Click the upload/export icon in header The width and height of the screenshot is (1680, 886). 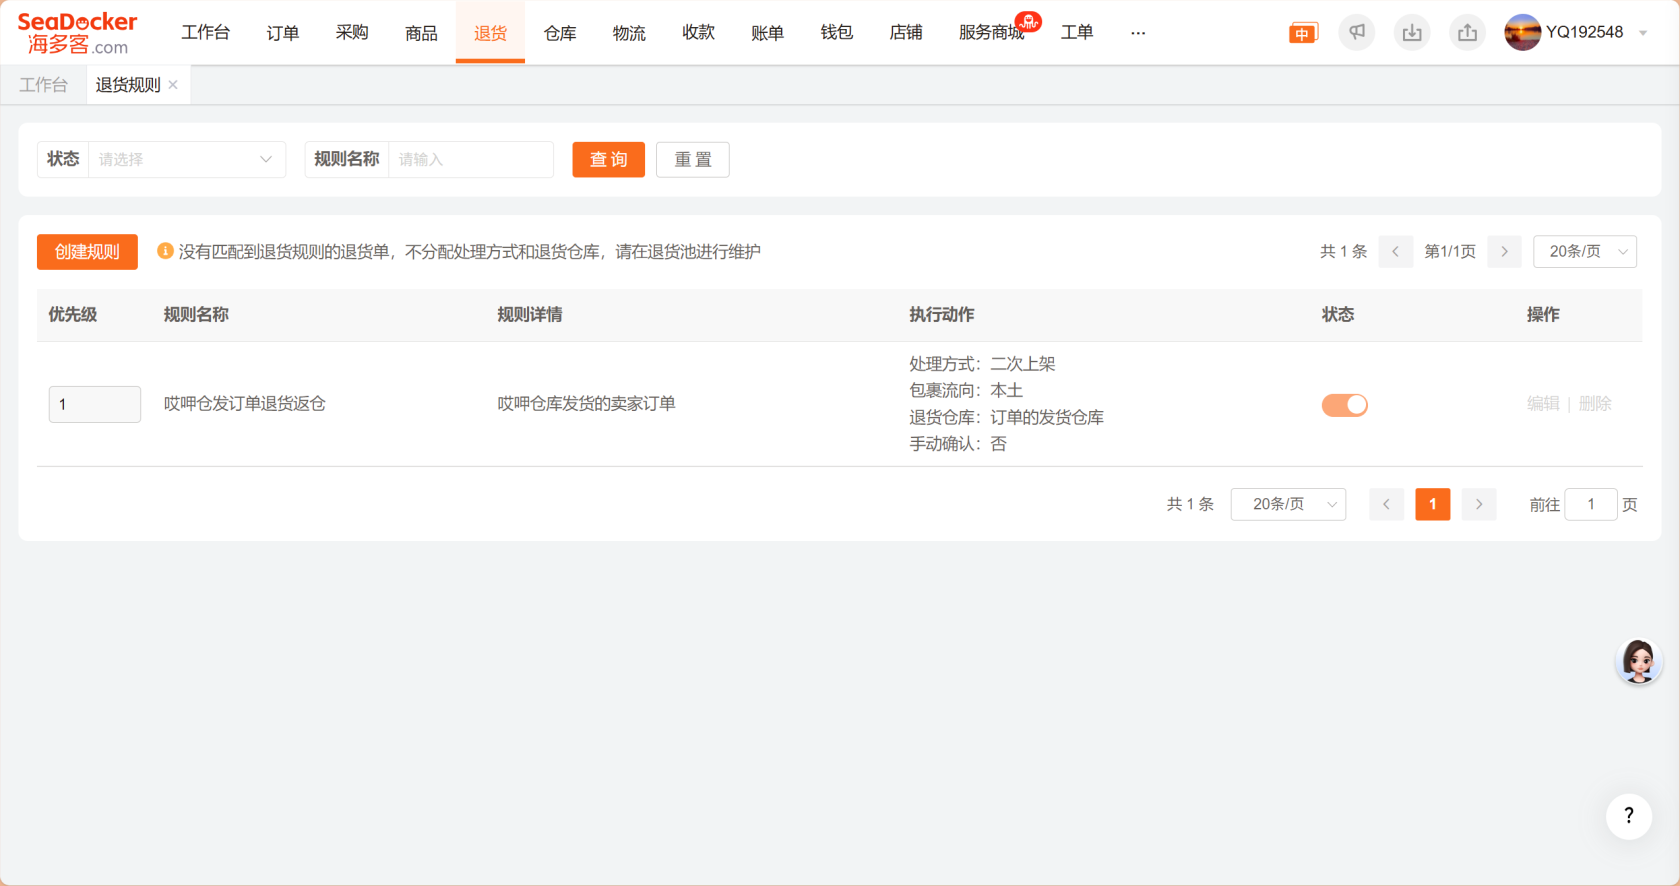(x=1467, y=33)
